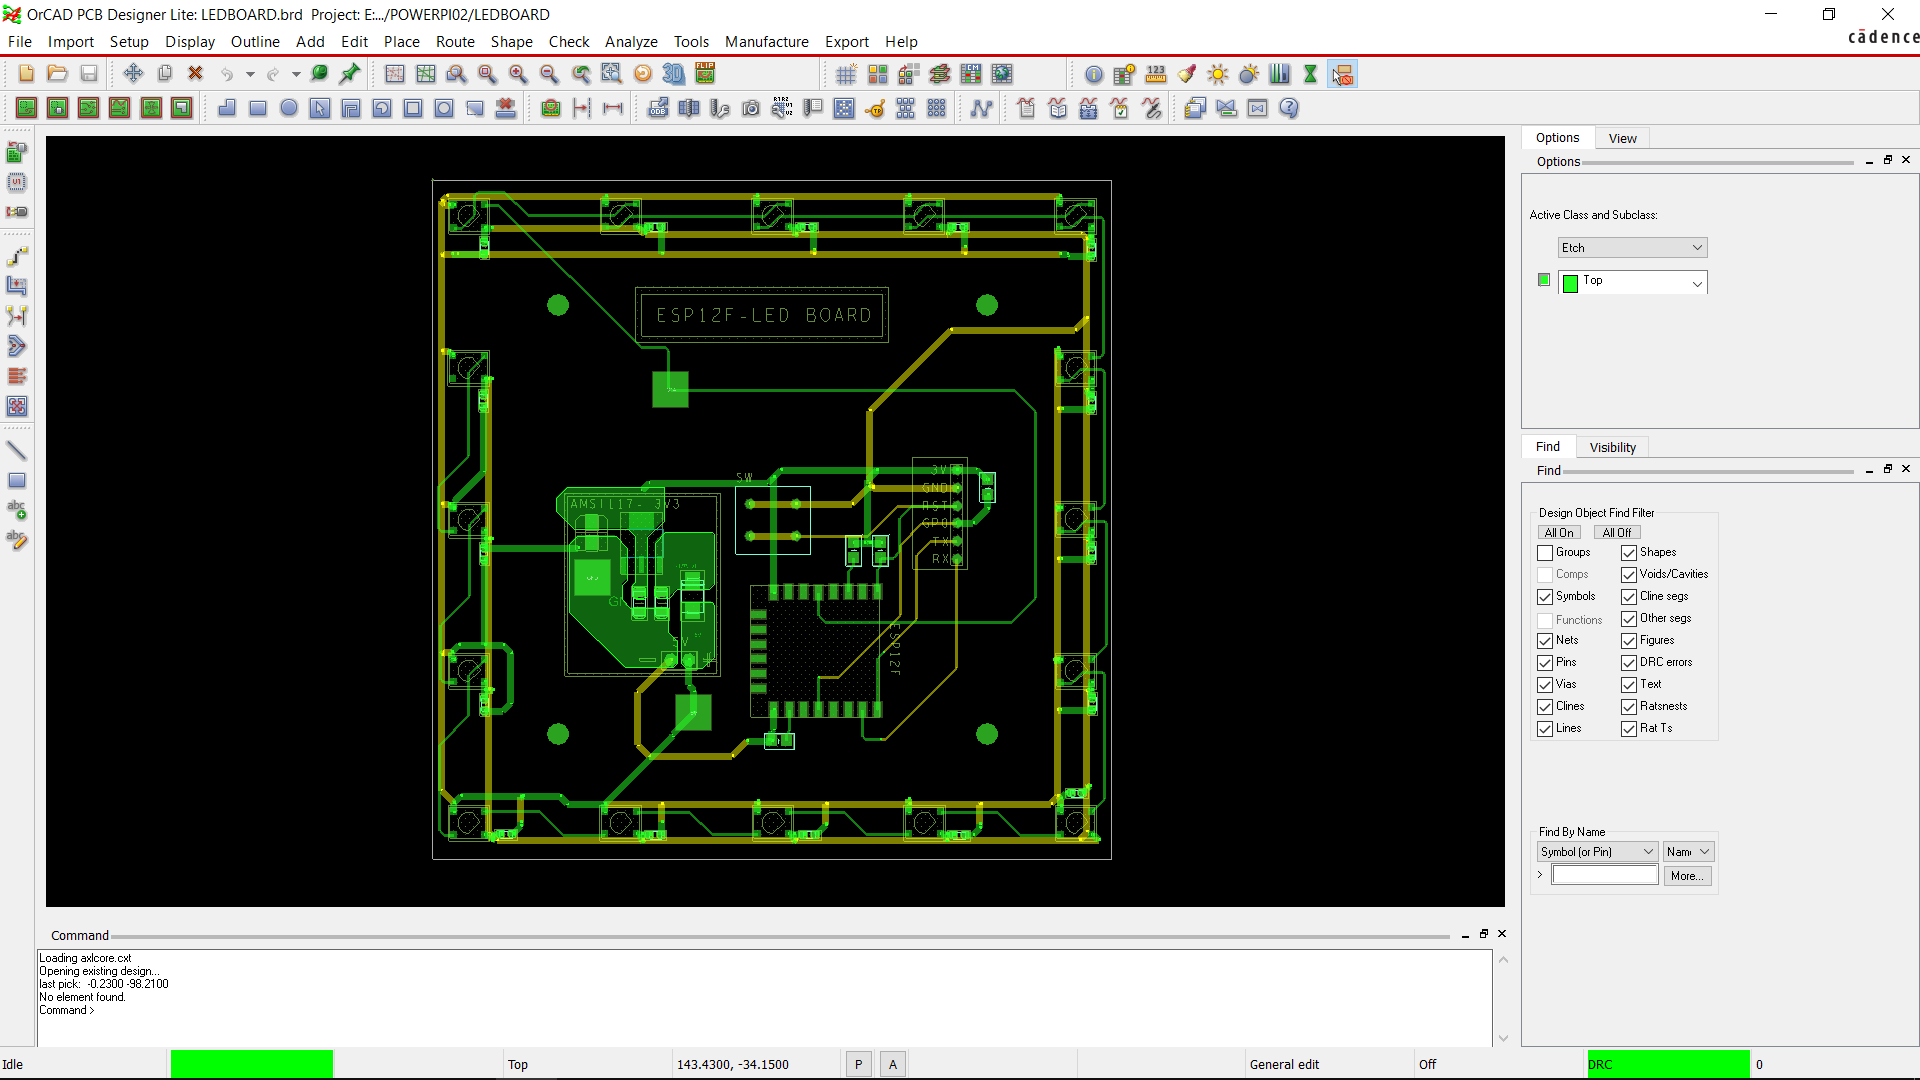This screenshot has height=1080, width=1920.
Task: Disable the Ratsnests checkbox in Find filter
Action: point(1630,705)
